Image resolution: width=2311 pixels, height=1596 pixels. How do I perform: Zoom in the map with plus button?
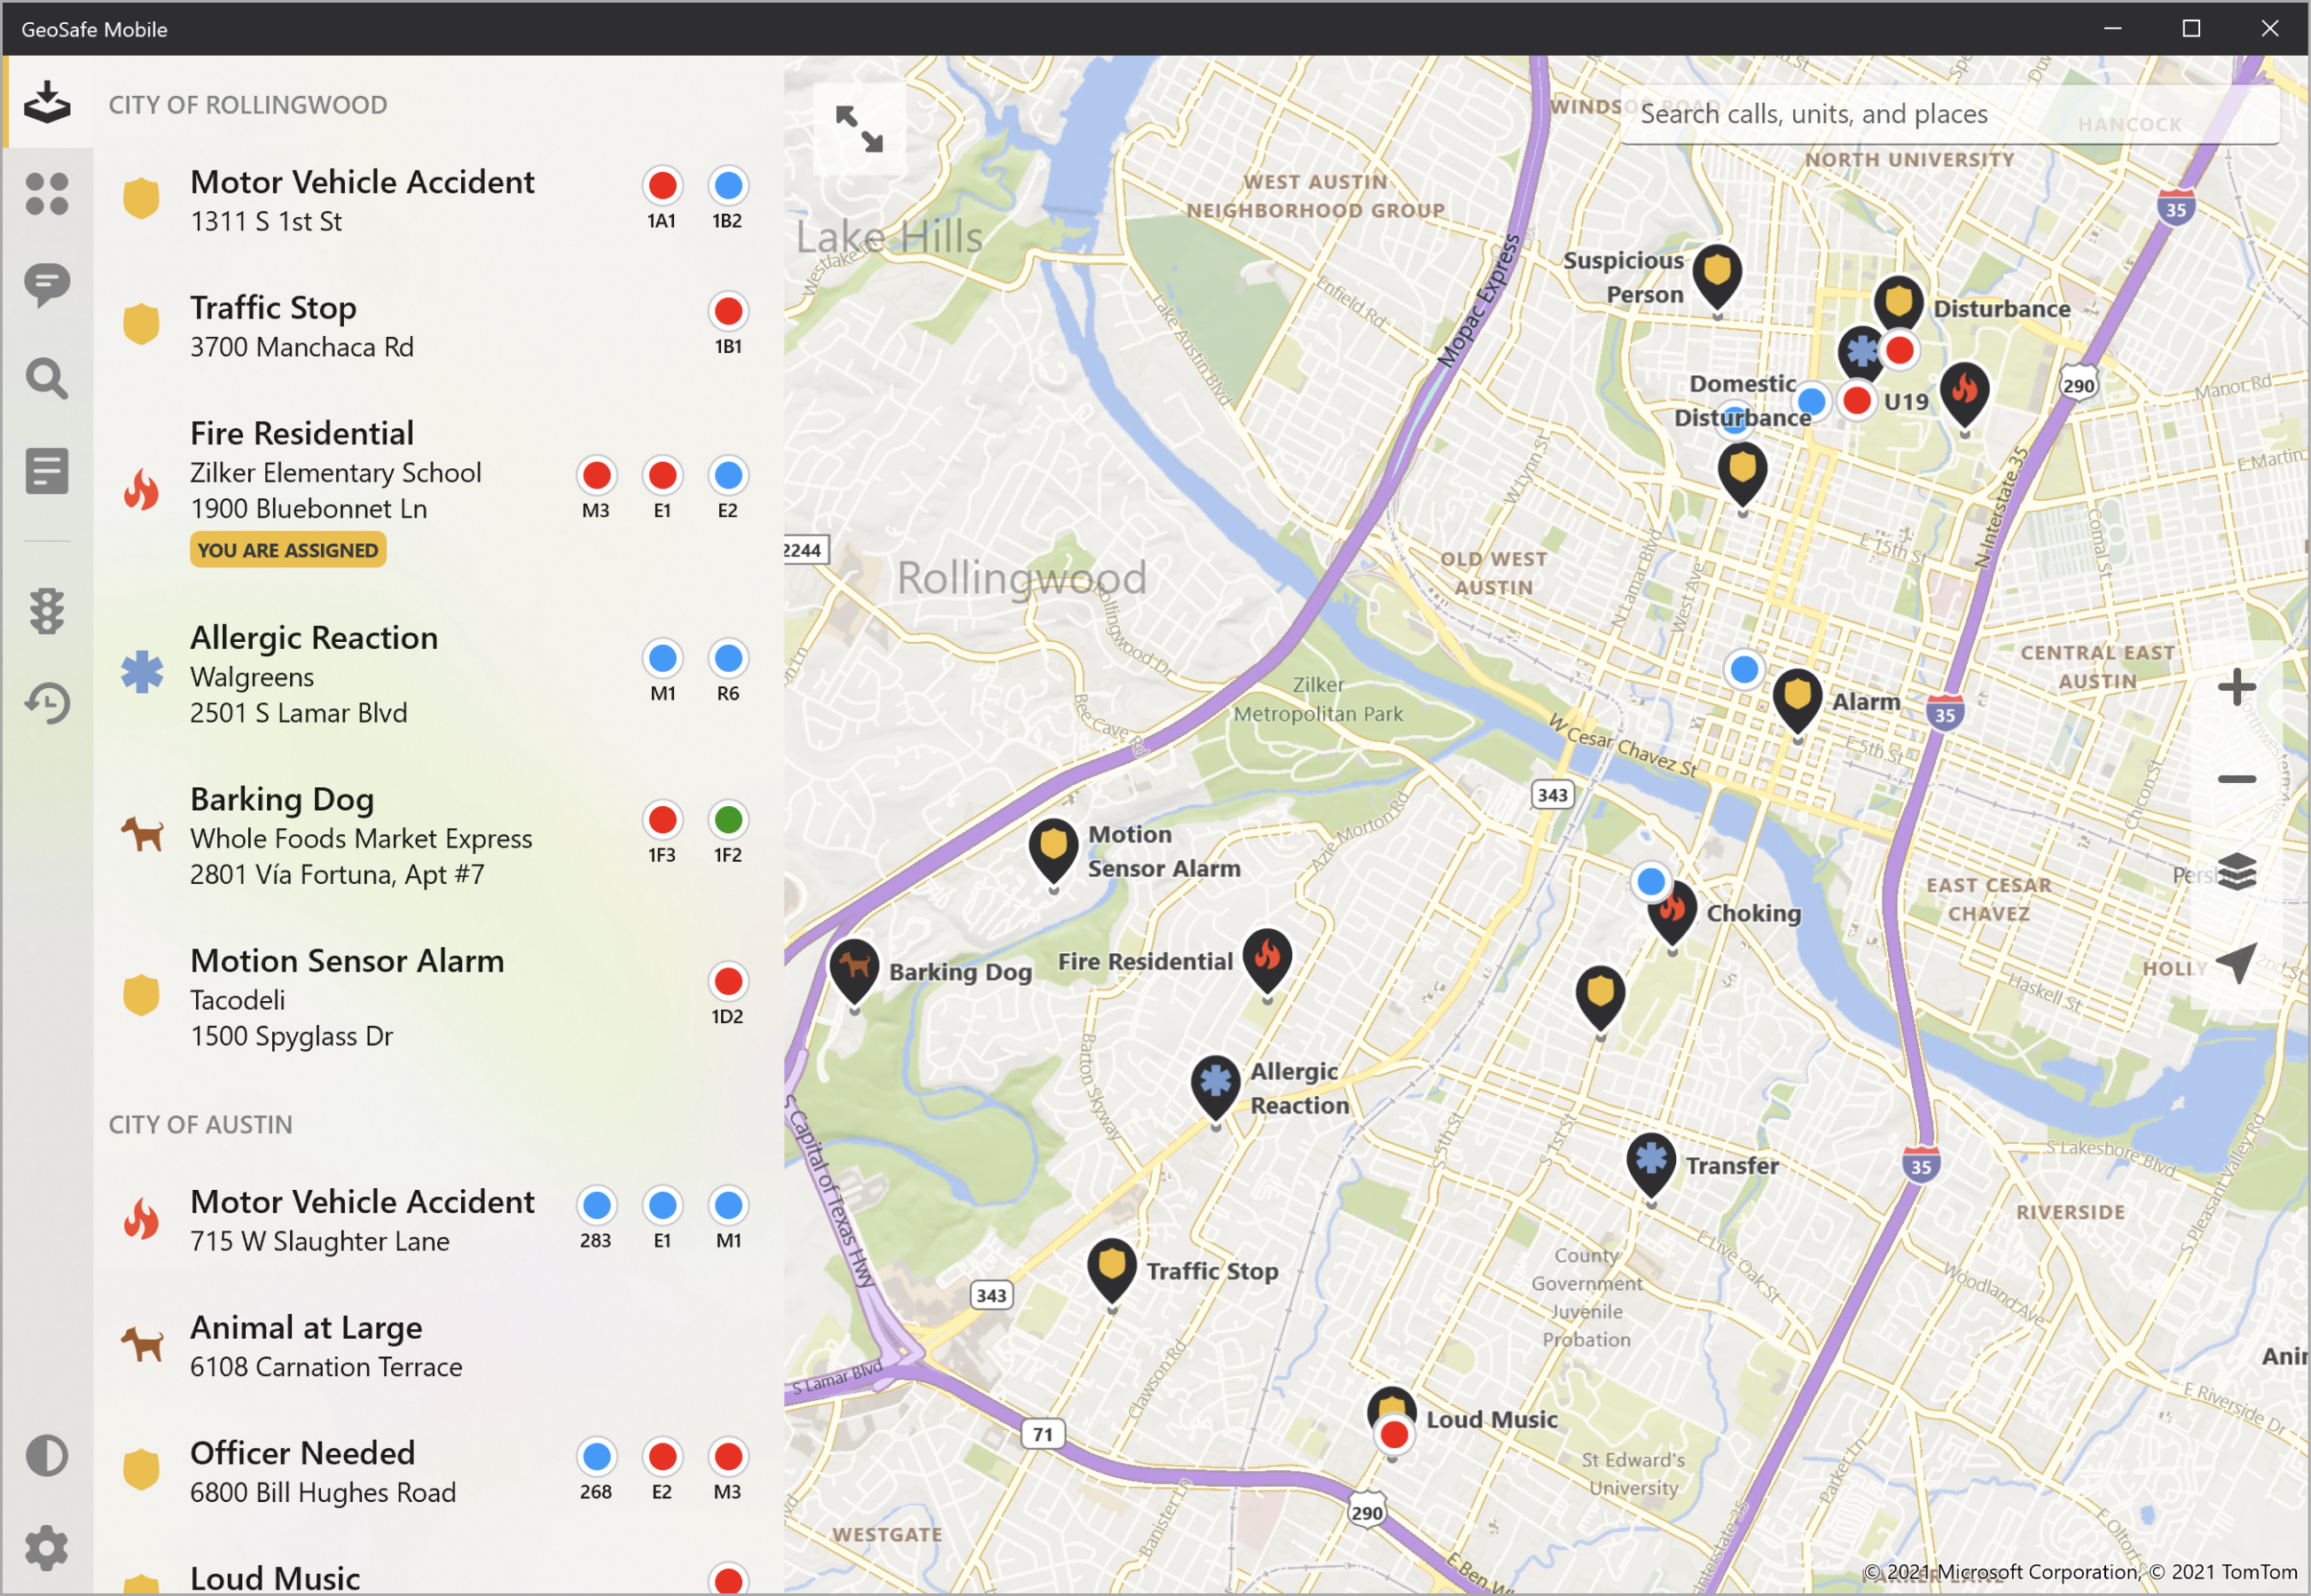point(2236,687)
